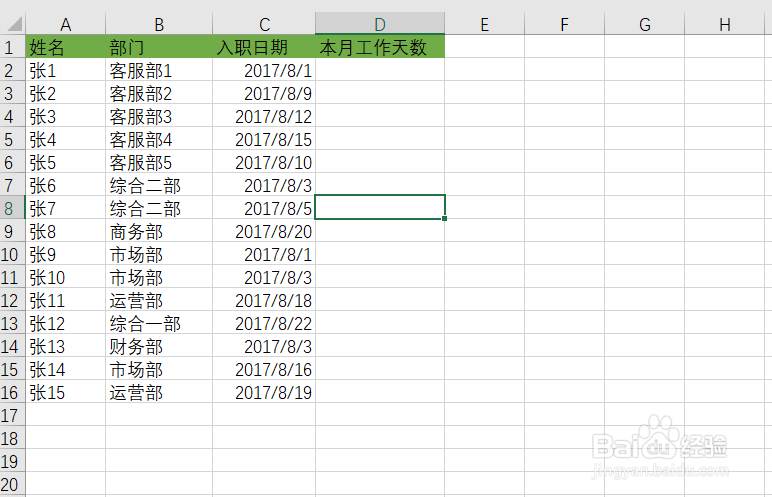The image size is (772, 497).
Task: Click cell containing 张7
Action: point(65,208)
